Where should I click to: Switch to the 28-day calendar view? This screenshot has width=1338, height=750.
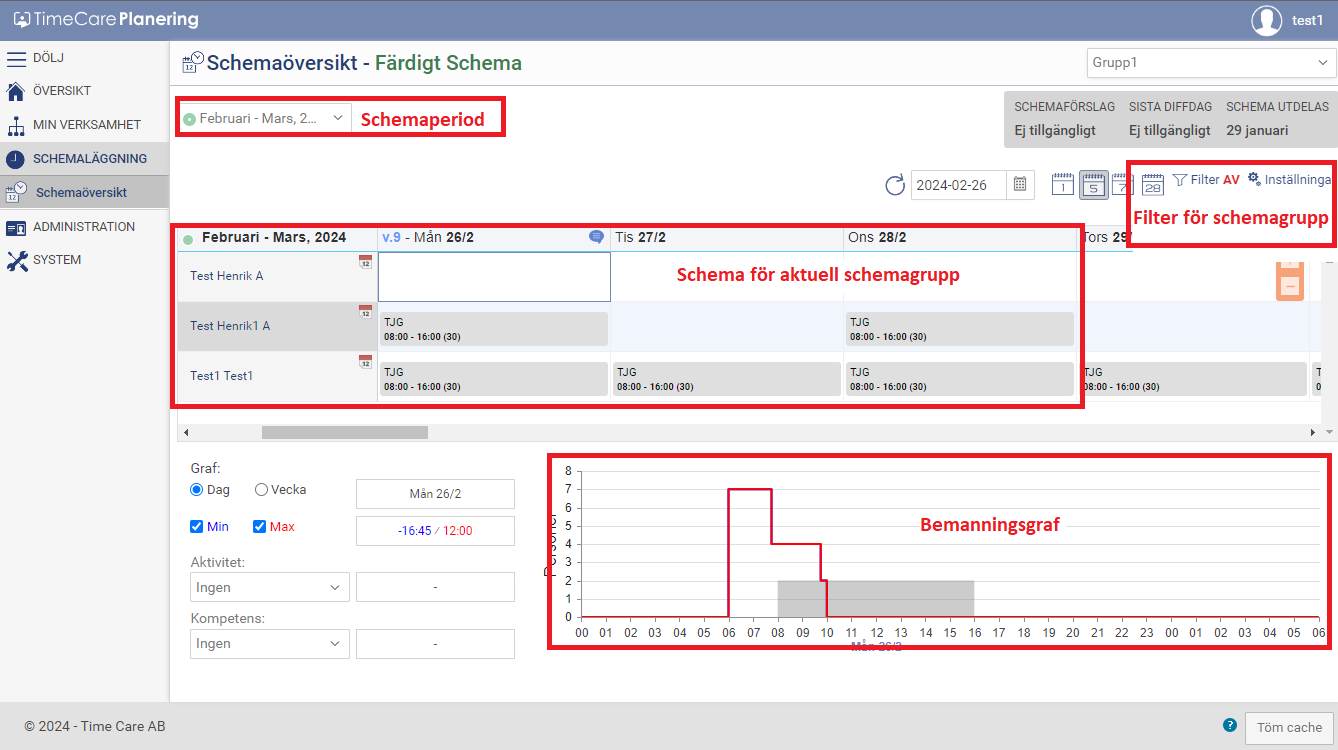(x=1152, y=185)
